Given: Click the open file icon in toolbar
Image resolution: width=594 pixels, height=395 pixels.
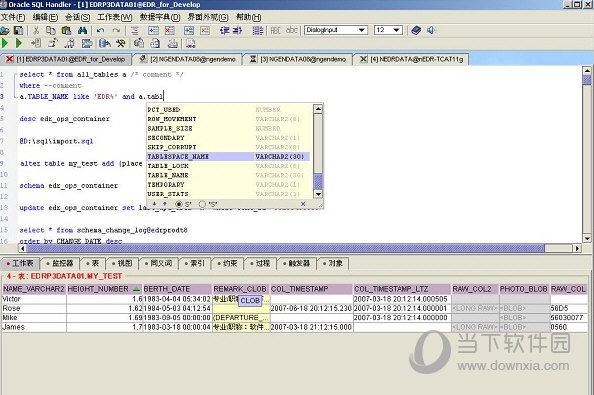Looking at the screenshot, I should pos(5,30).
